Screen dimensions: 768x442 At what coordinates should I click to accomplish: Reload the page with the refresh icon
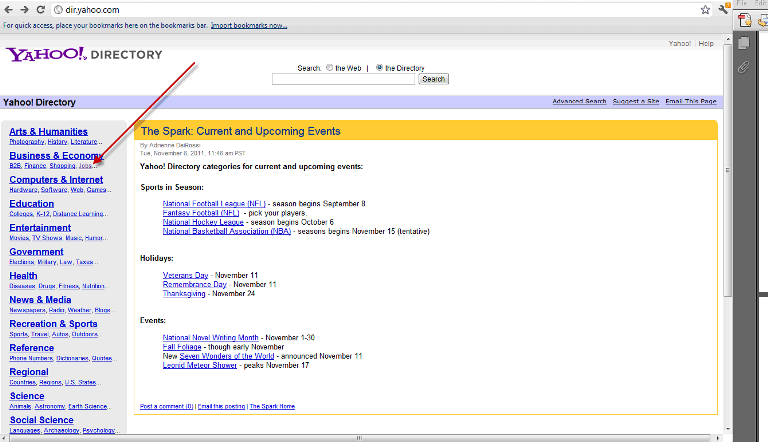(x=41, y=9)
